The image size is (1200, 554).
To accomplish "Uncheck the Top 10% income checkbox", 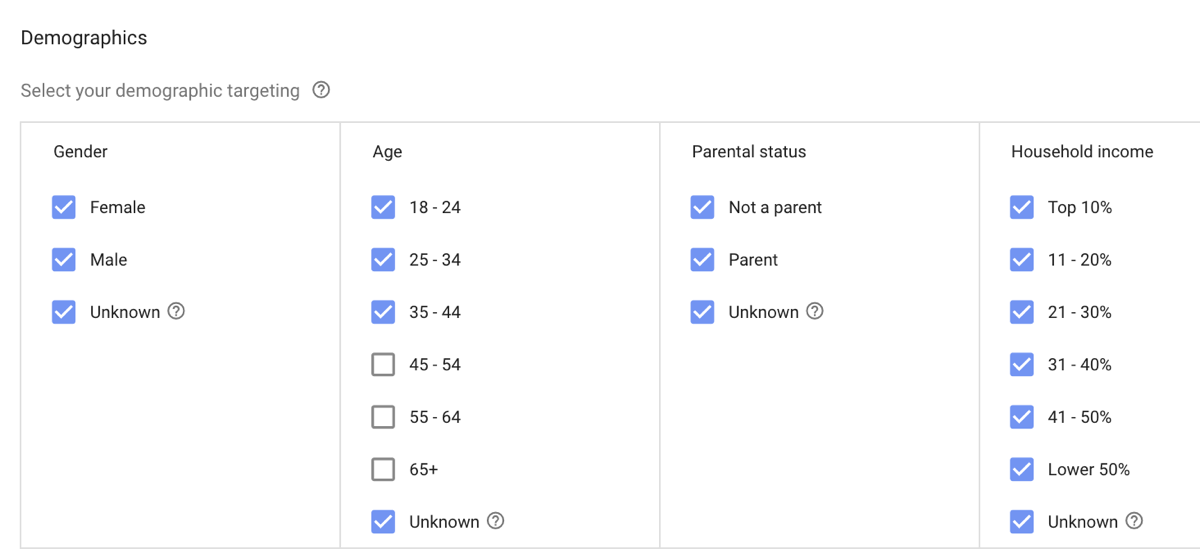I will point(1022,207).
